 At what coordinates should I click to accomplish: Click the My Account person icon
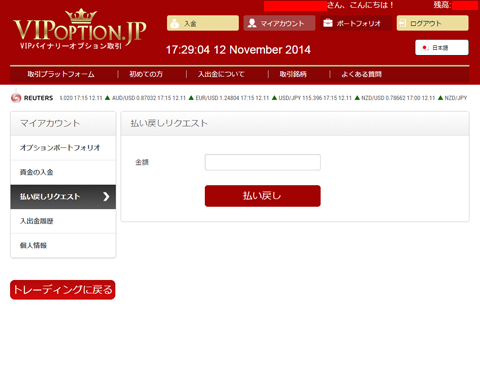click(x=252, y=23)
